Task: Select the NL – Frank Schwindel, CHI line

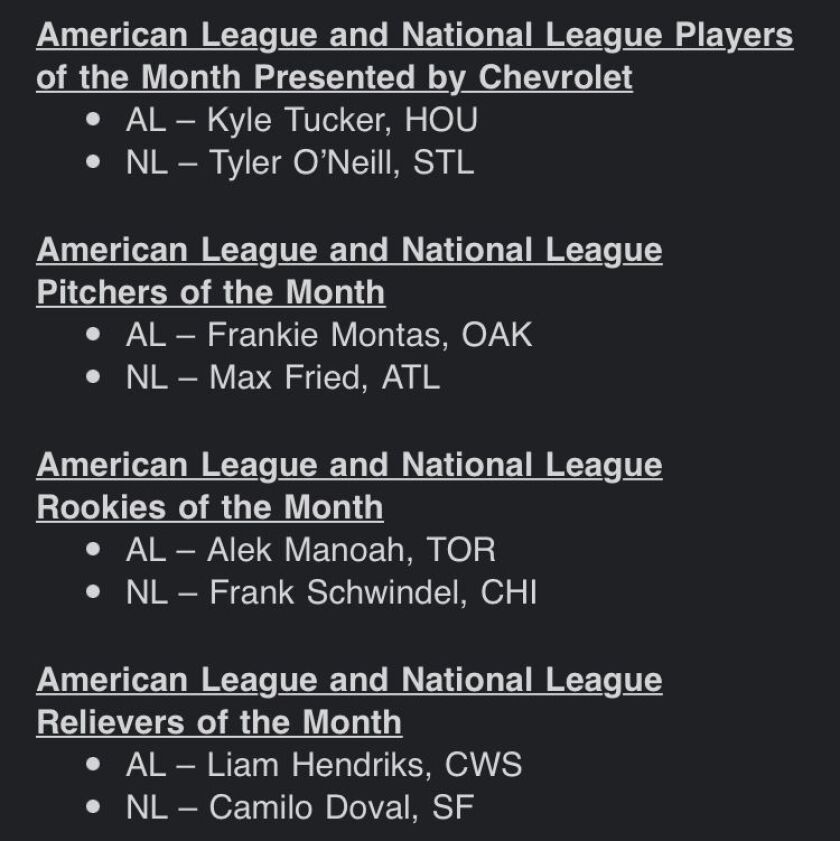Action: [331, 593]
